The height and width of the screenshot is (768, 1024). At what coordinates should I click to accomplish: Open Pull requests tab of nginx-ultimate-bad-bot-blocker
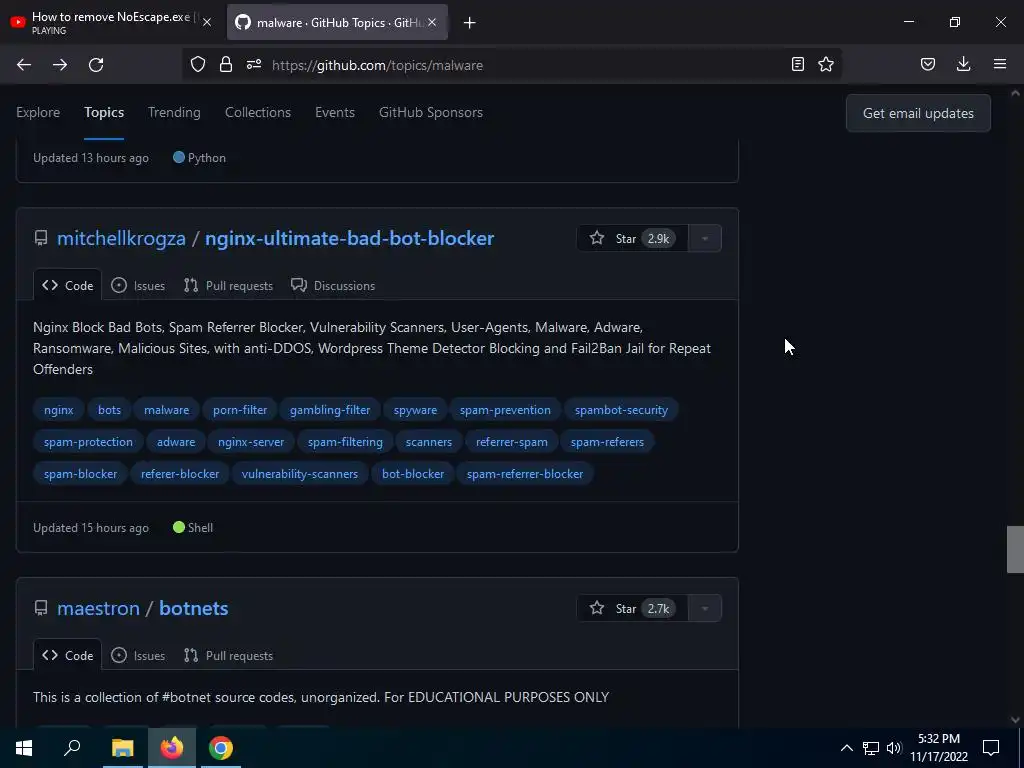tap(228, 285)
